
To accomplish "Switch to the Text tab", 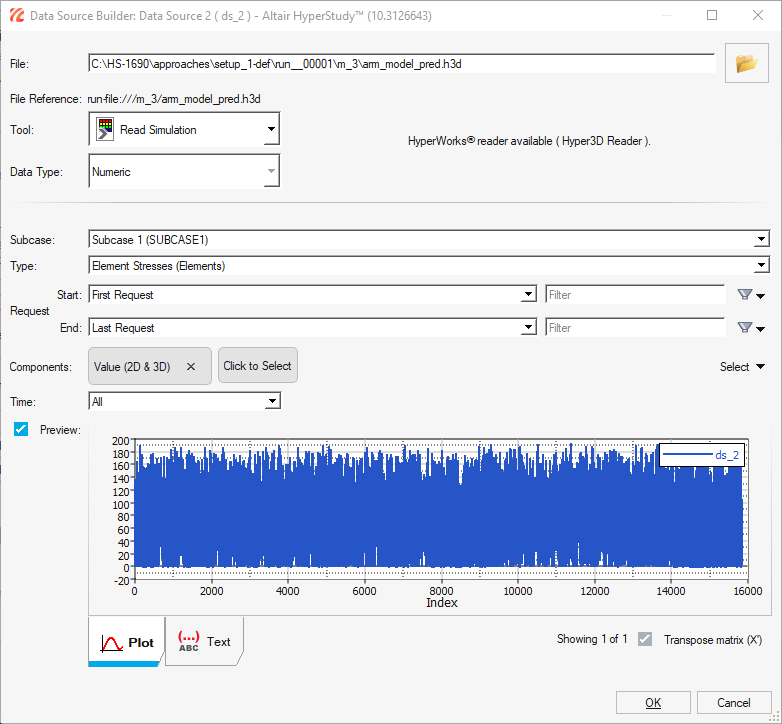I will 204,642.
